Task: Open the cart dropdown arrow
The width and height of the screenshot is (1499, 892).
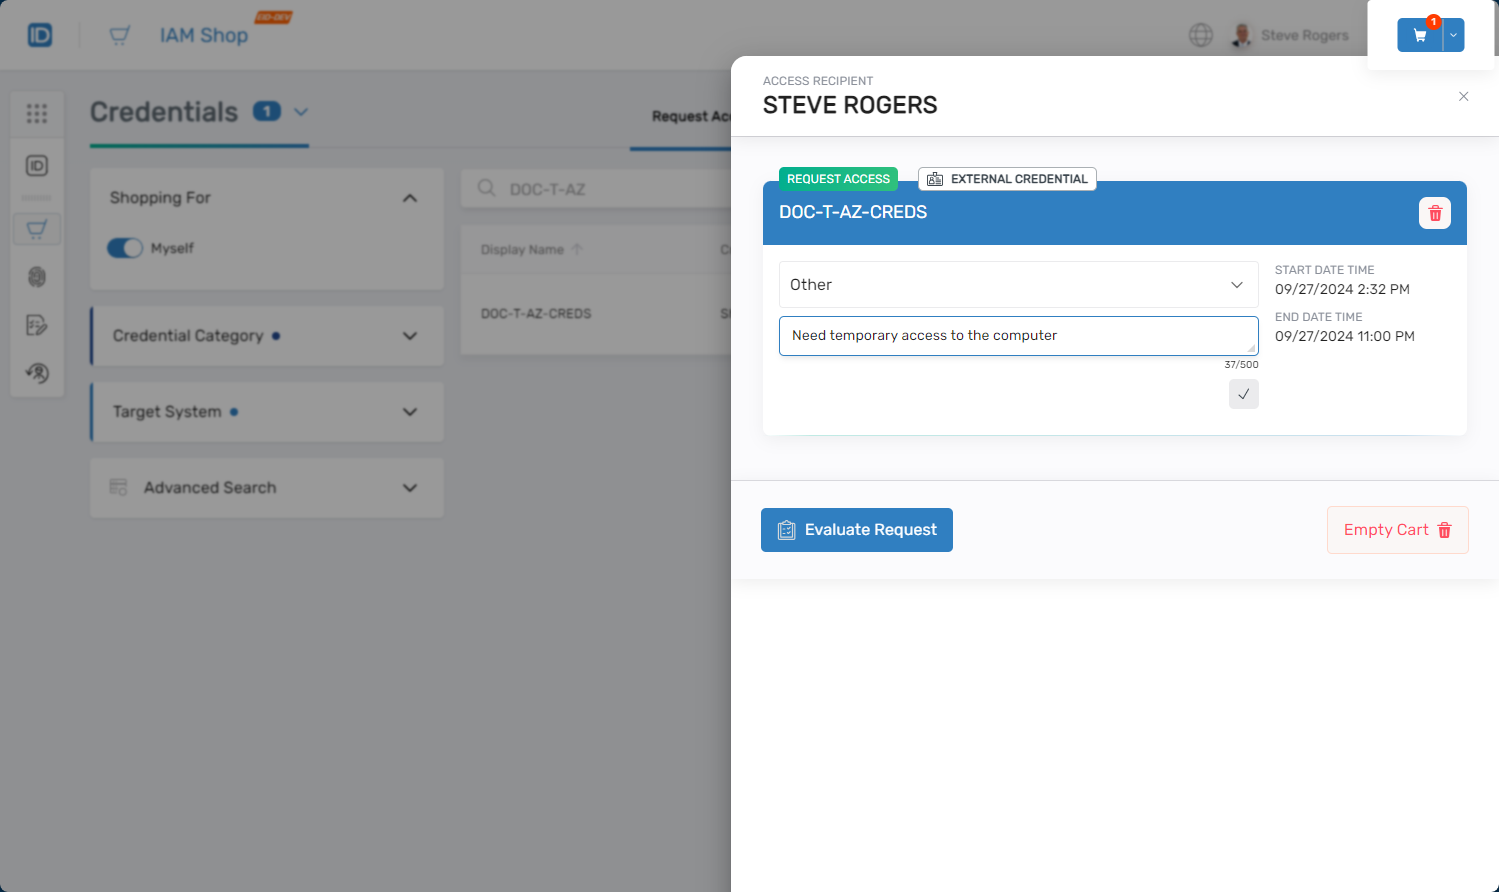Action: tap(1453, 35)
